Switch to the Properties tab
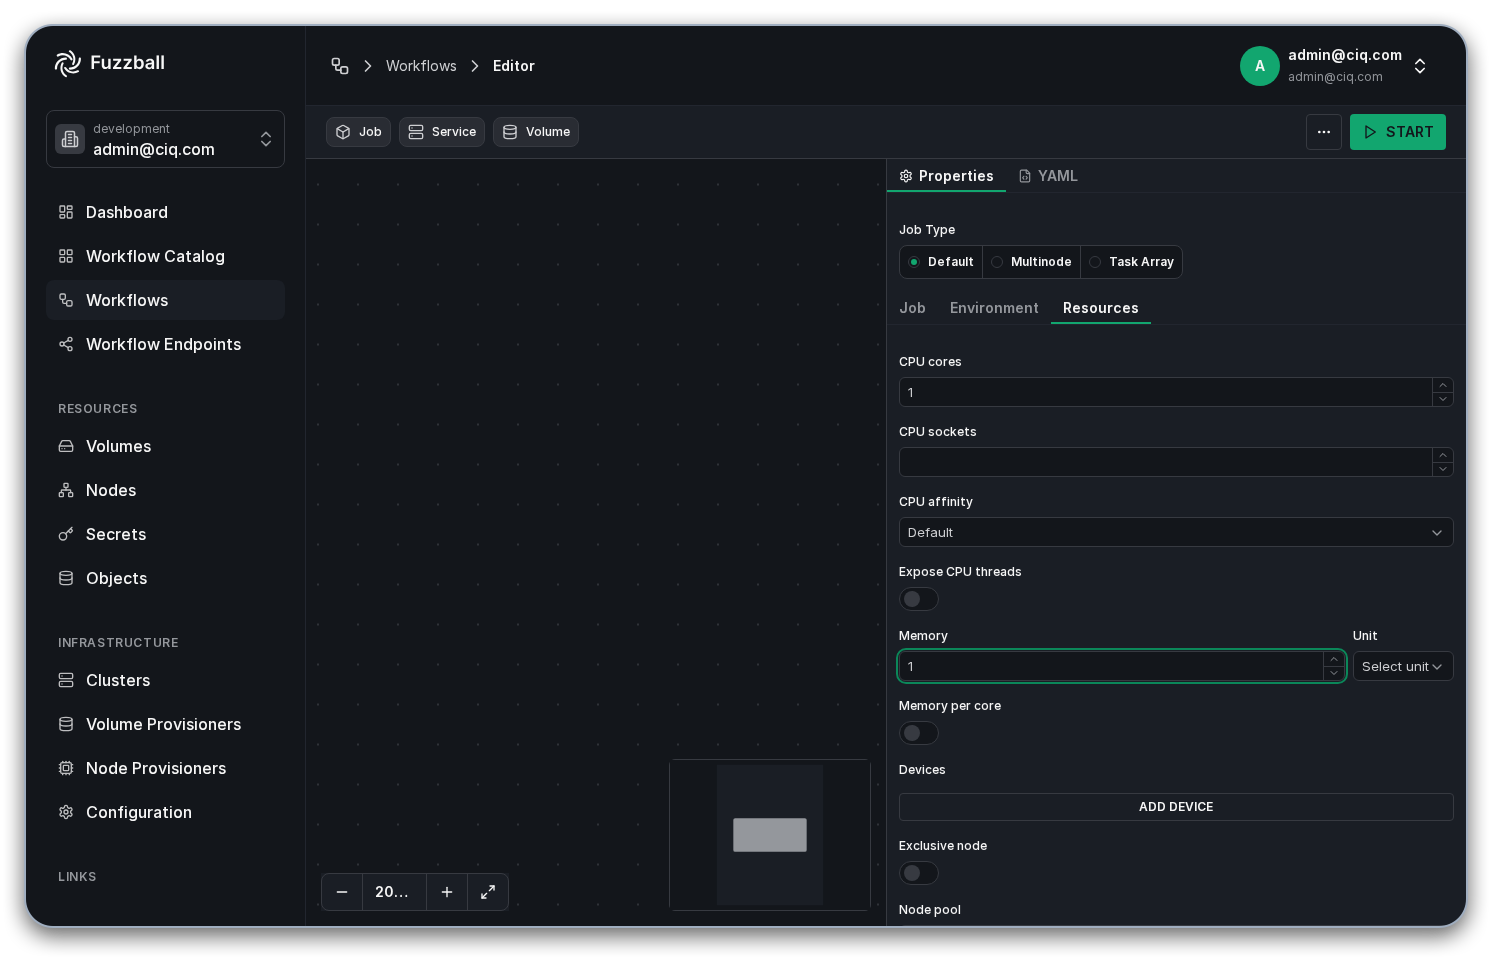 pyautogui.click(x=946, y=176)
